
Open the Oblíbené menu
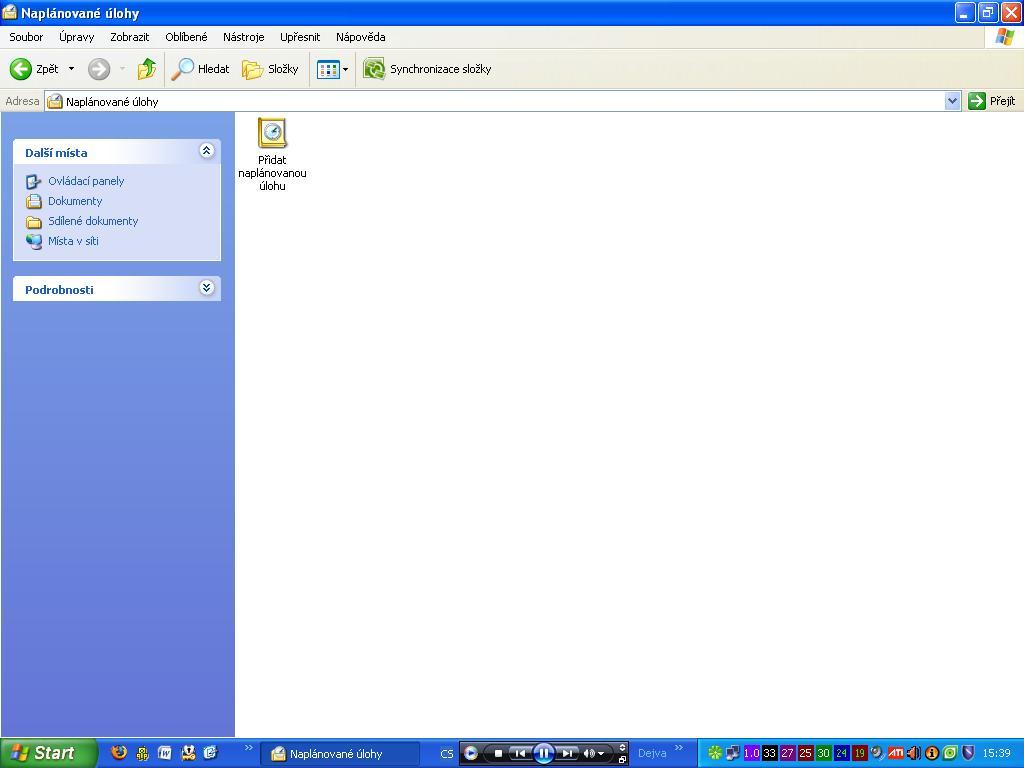186,37
